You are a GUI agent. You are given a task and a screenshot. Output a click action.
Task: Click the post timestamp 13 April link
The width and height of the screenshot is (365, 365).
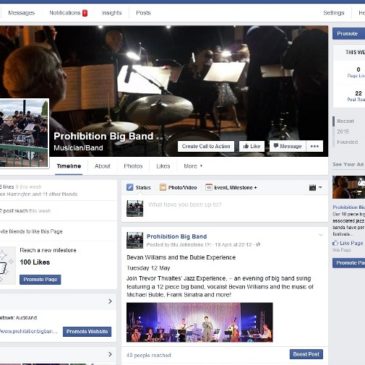(x=233, y=245)
